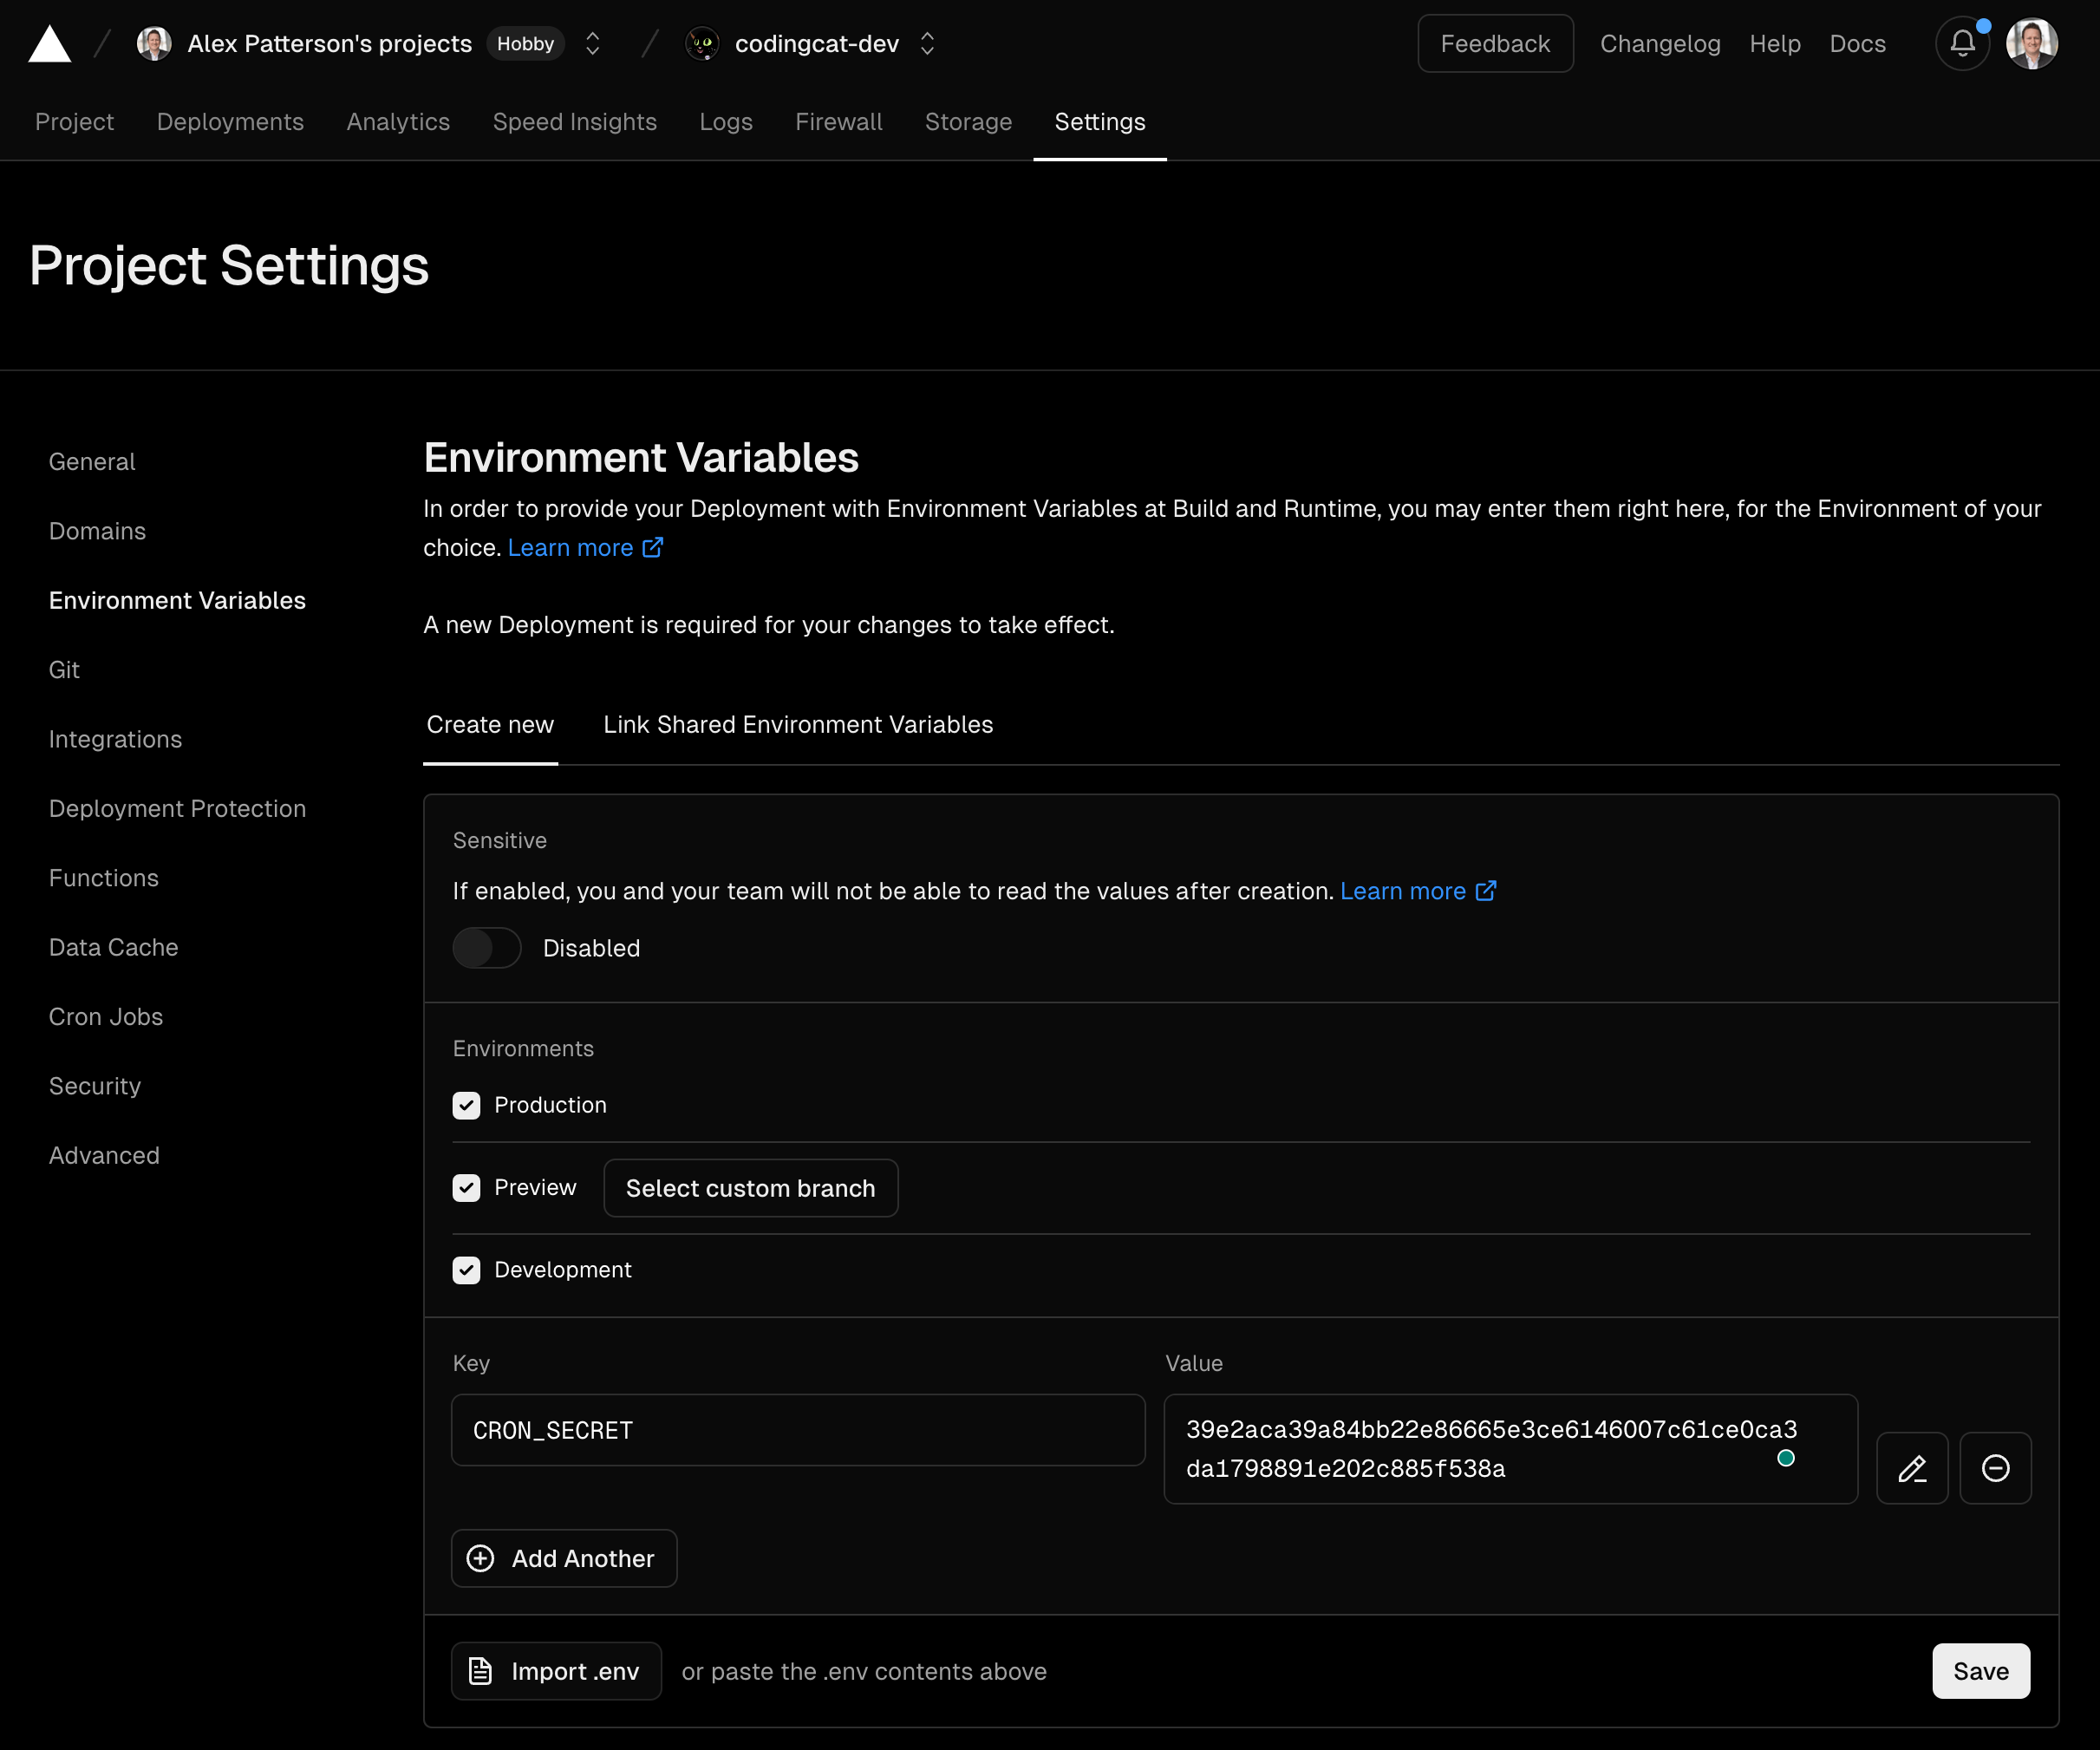Uncheck the Development environment checkbox
This screenshot has width=2100, height=1750.
466,1270
